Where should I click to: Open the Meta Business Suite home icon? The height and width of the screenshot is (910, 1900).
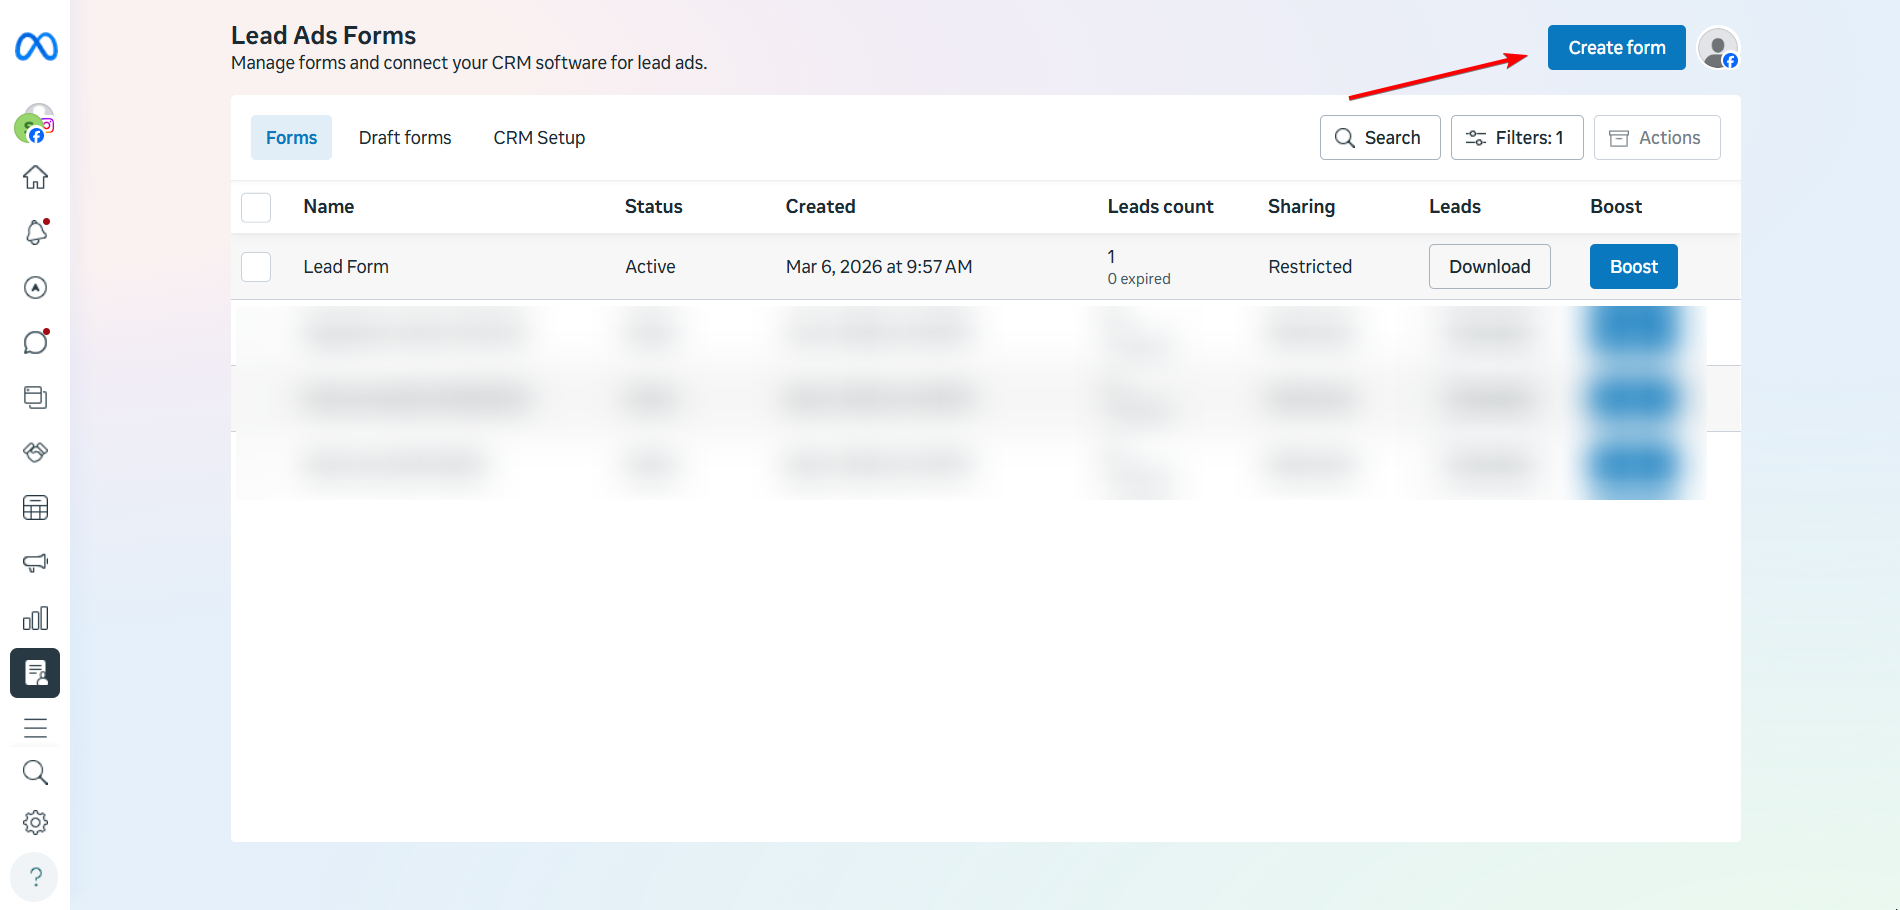click(35, 177)
